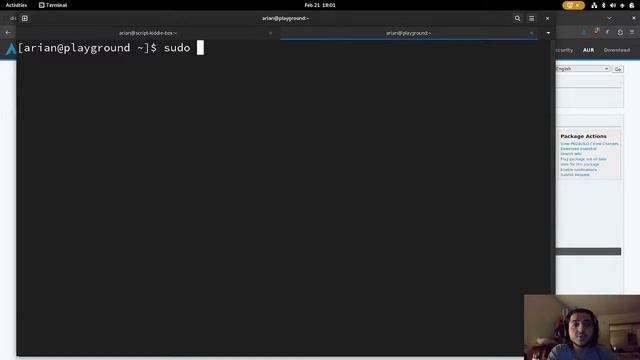This screenshot has height=360, width=640.
Task: Click the Enable notifications link
Action: click(x=578, y=169)
